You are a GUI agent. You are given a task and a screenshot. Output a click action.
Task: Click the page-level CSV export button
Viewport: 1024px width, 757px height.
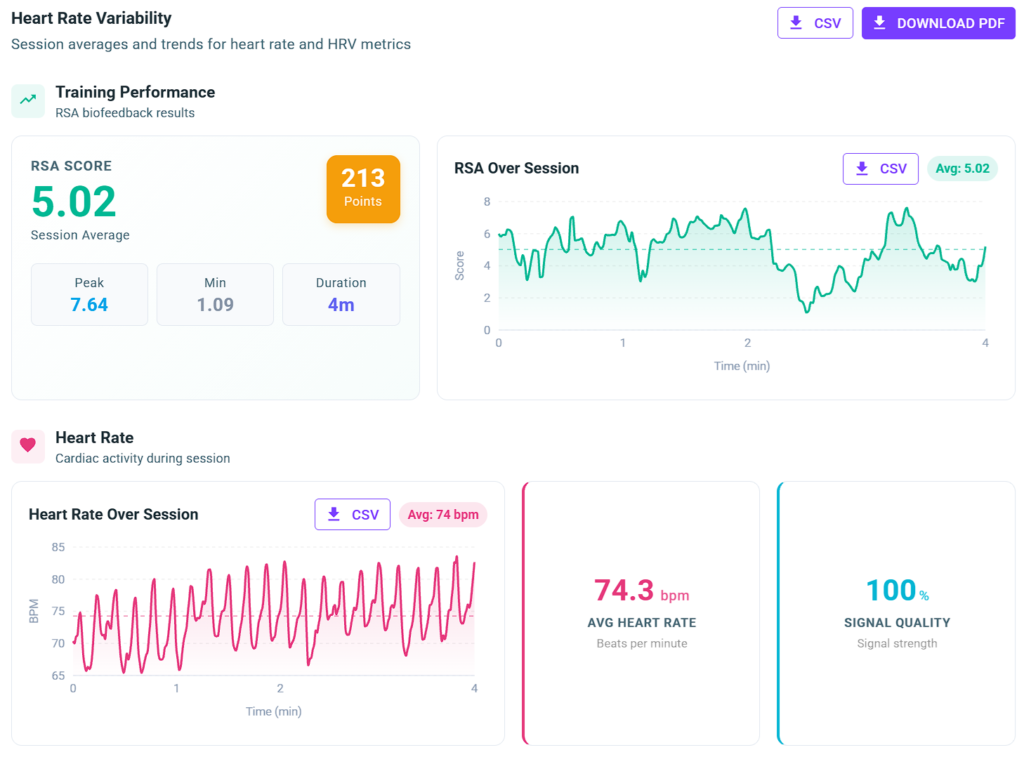(814, 23)
